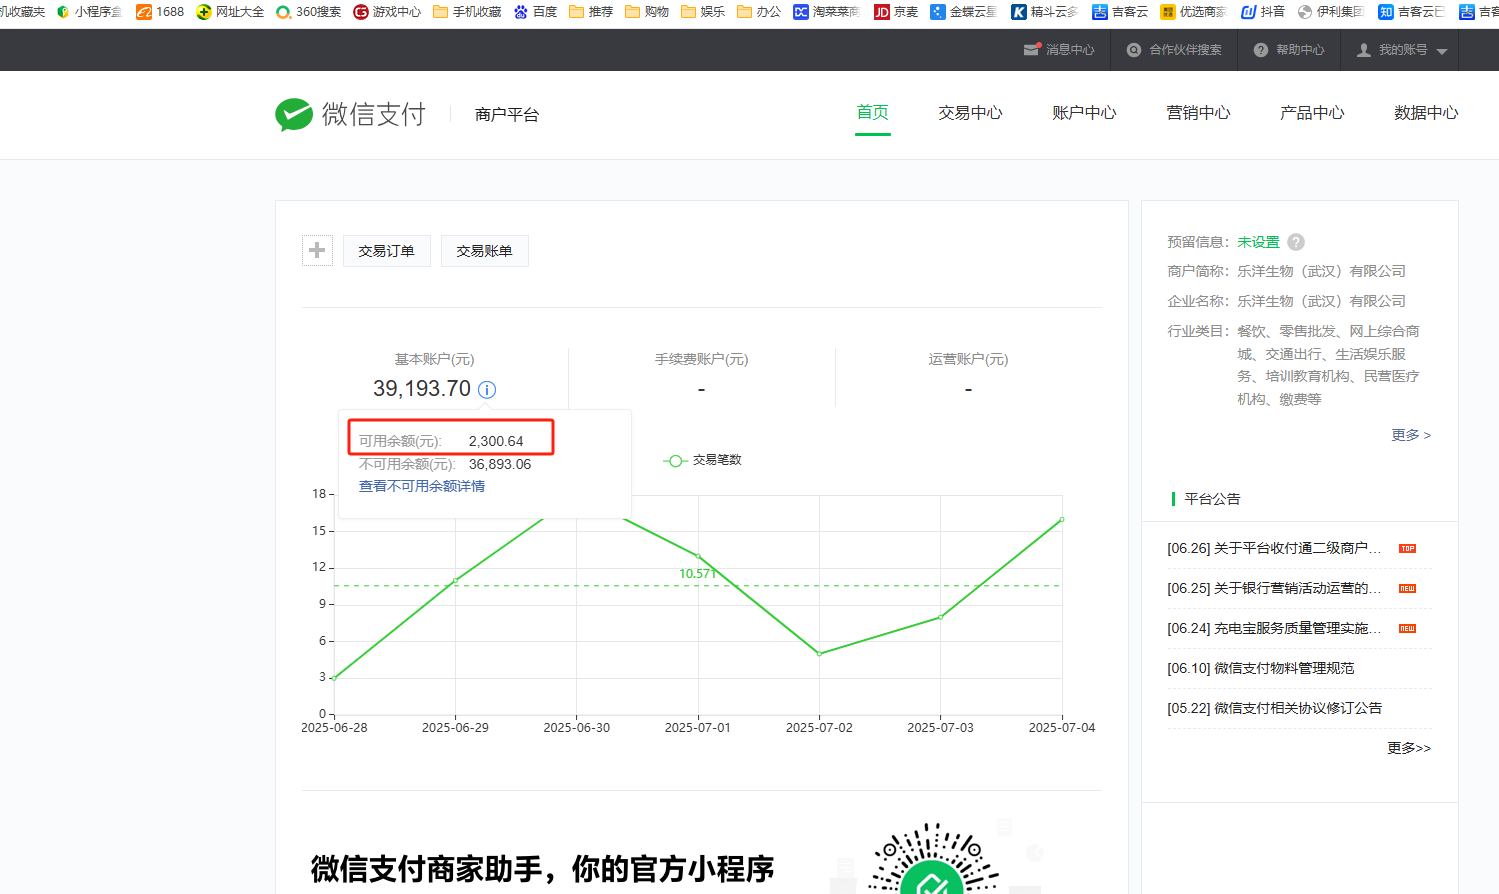Open the 网址大全 bookmark
This screenshot has width=1499, height=894.
click(x=230, y=12)
